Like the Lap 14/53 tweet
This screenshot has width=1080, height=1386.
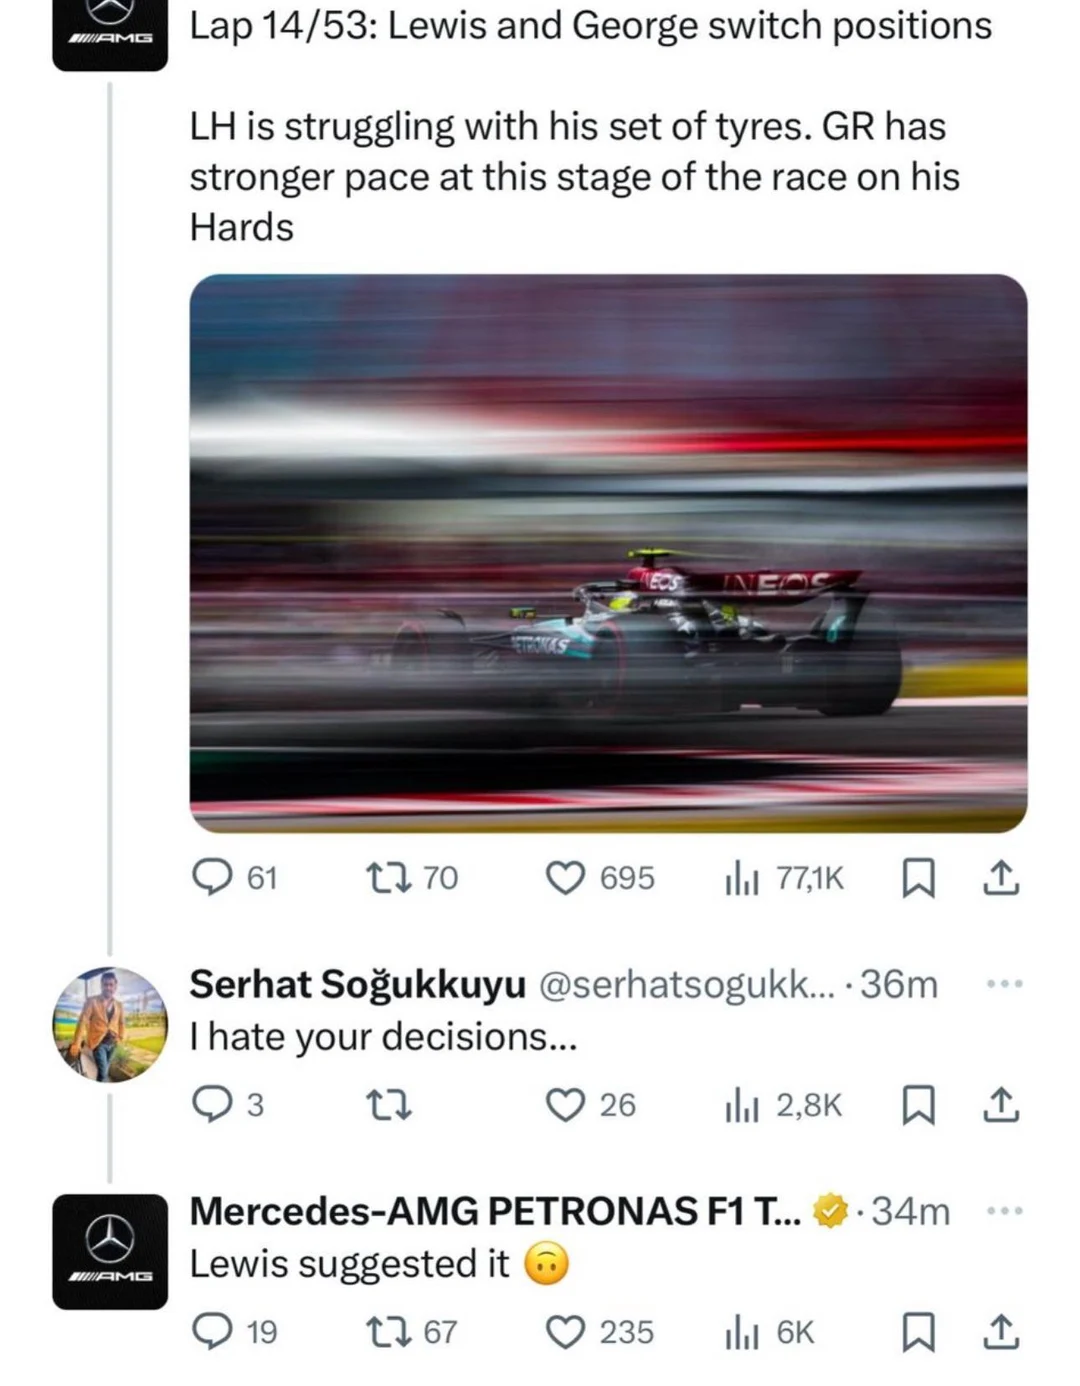click(571, 878)
